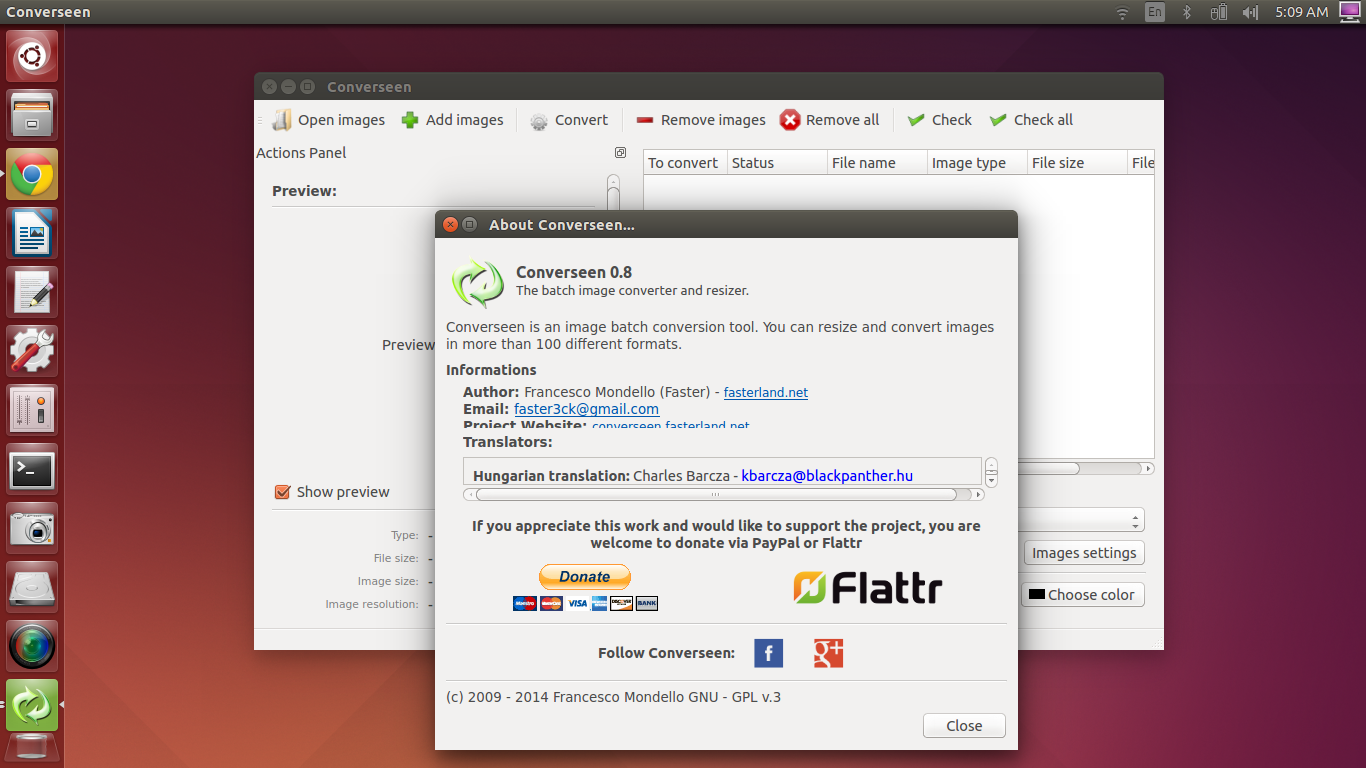1366x768 pixels.
Task: Open the camera screenshot tool in launcher
Action: tap(32, 528)
